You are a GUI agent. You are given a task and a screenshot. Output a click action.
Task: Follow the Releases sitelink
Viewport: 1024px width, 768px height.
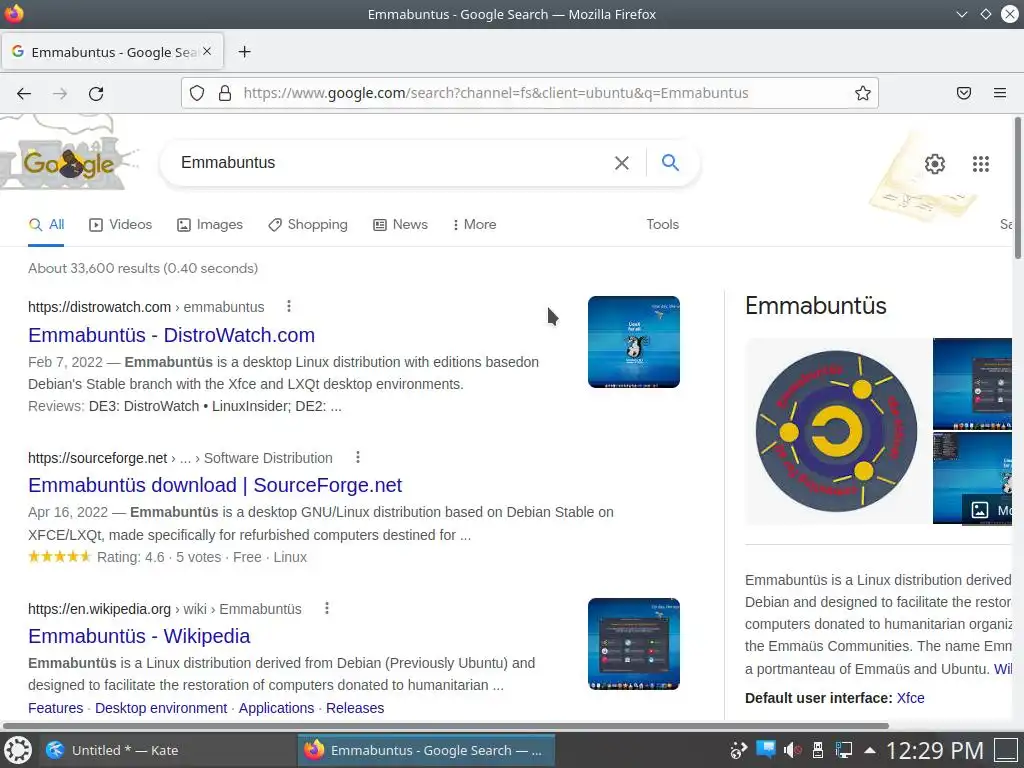(x=355, y=708)
